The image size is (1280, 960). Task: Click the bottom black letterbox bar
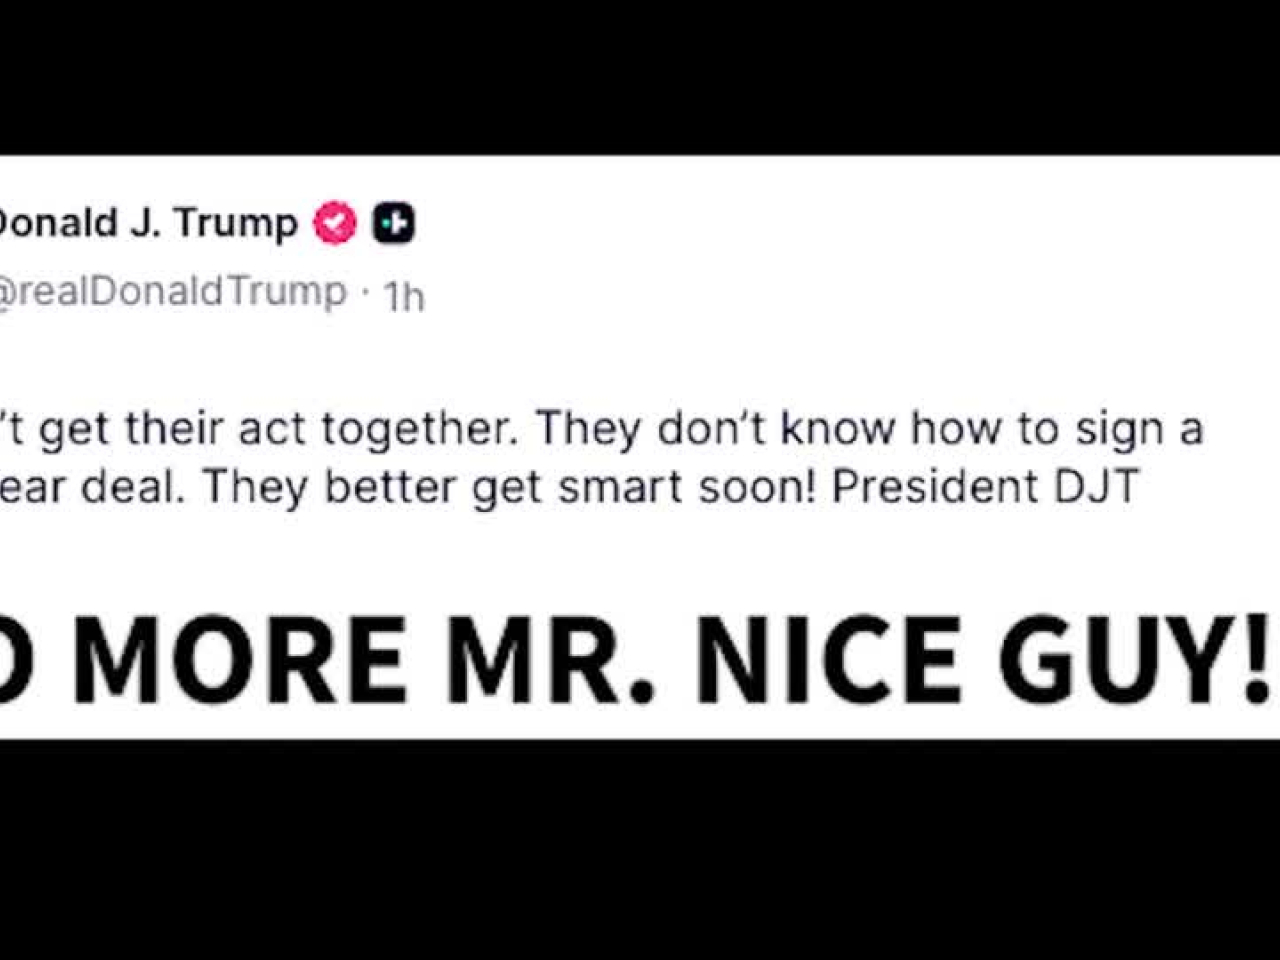[x=640, y=850]
